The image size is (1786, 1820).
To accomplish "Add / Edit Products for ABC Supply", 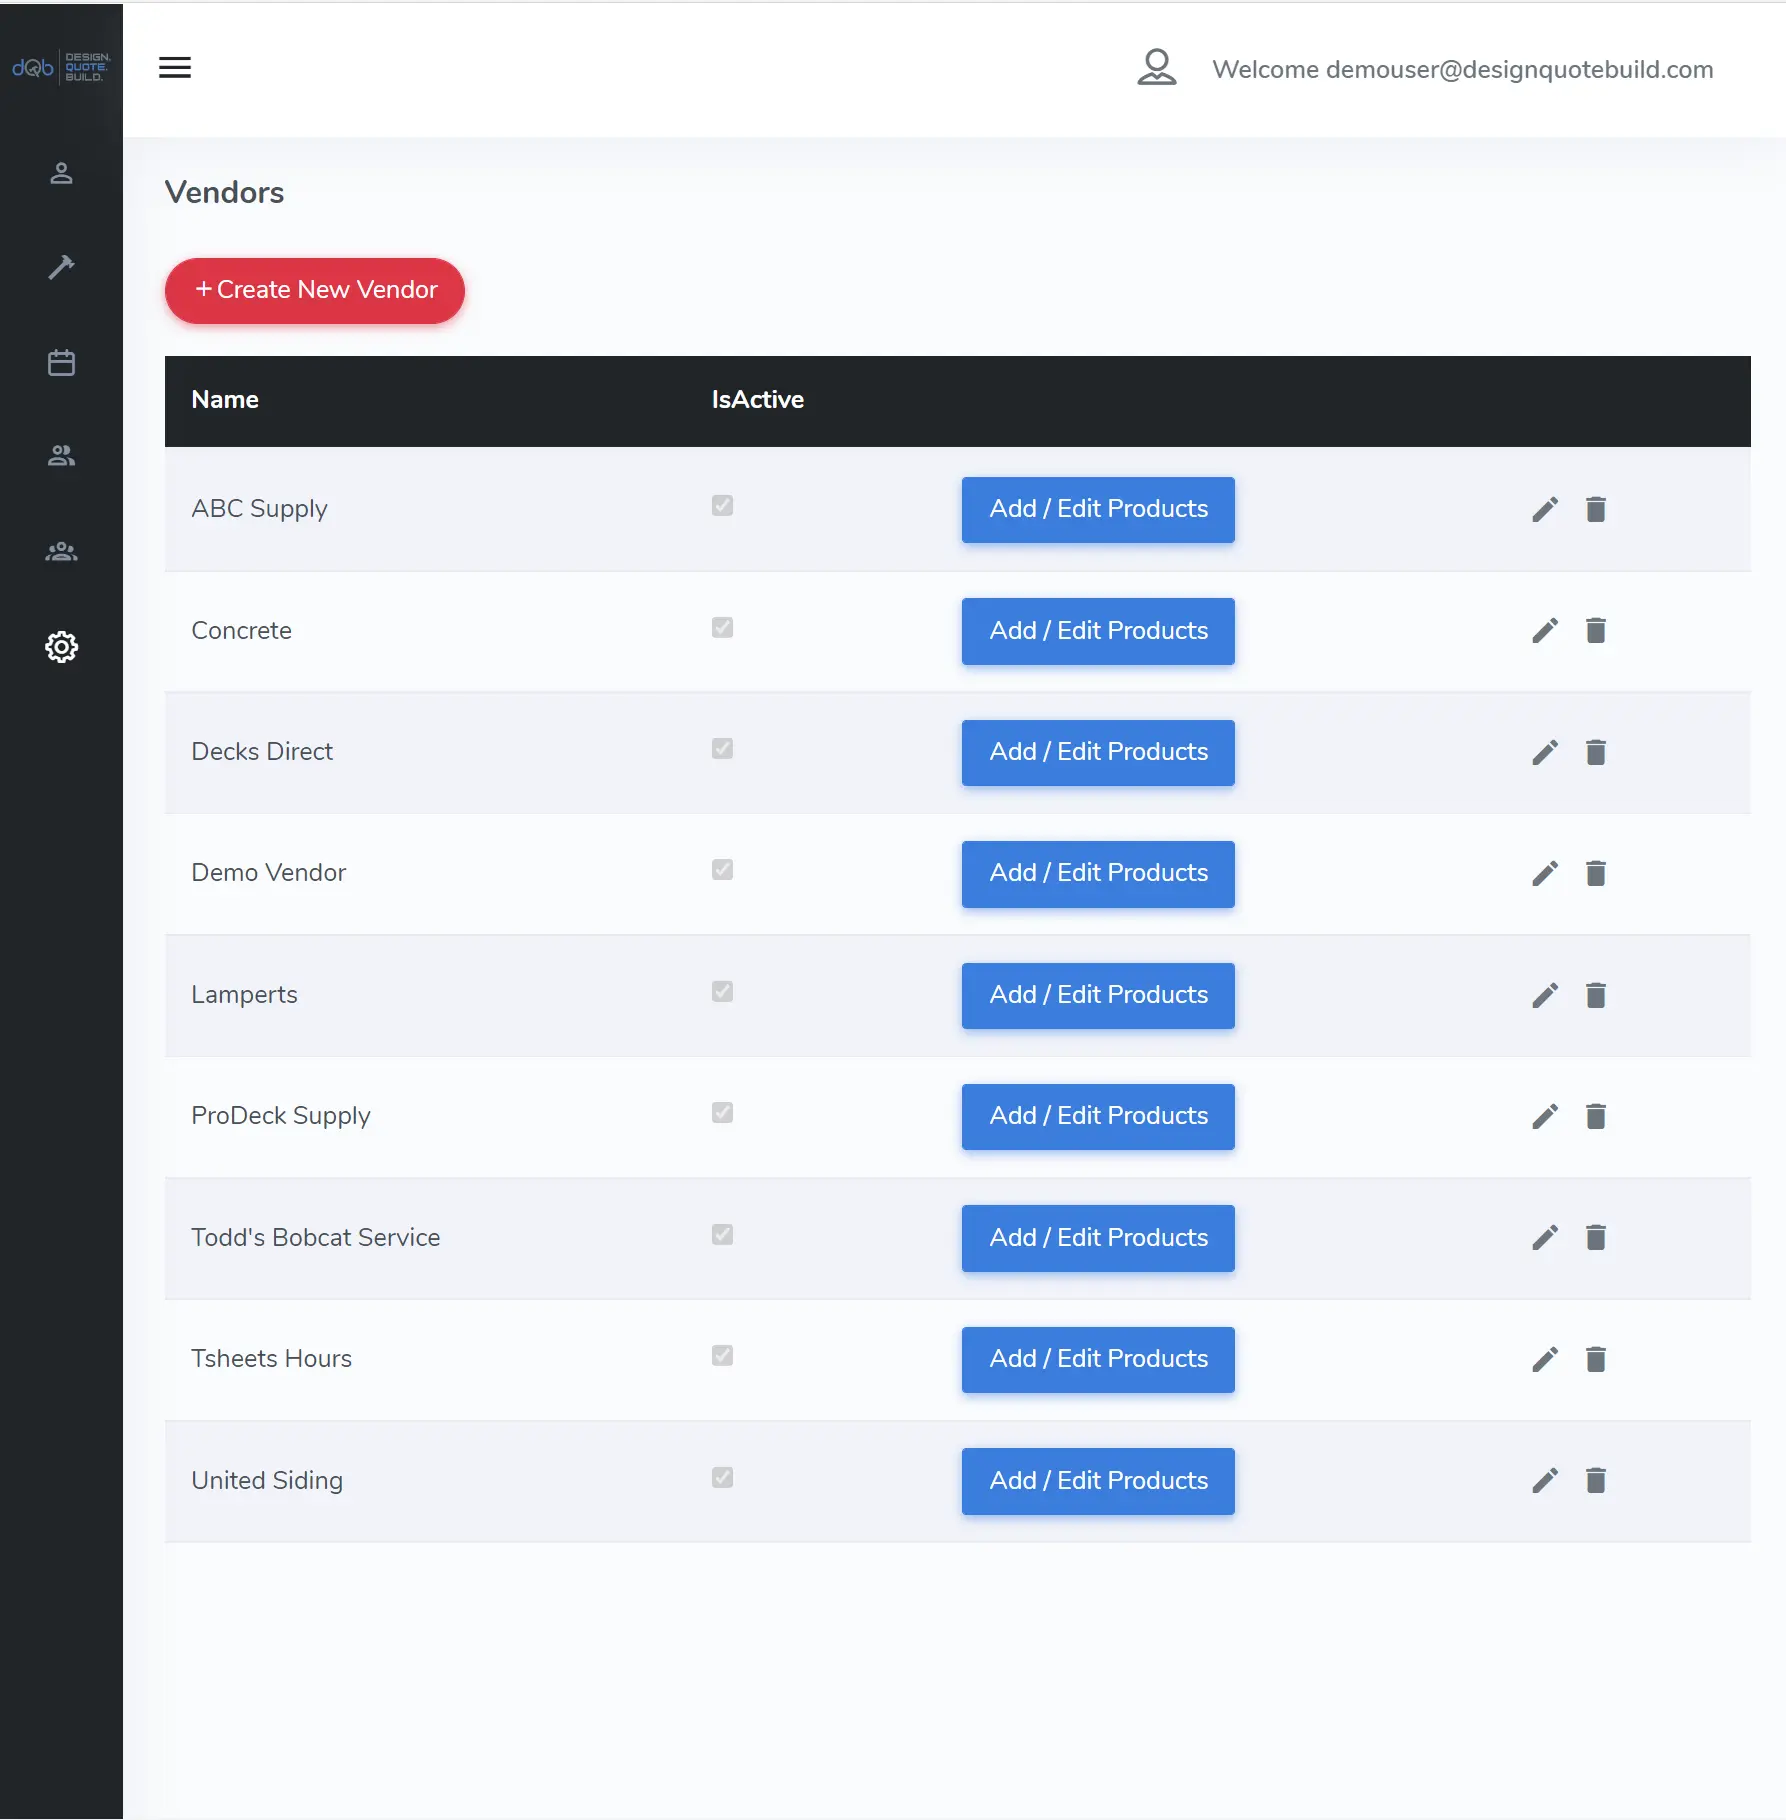I will (x=1098, y=509).
